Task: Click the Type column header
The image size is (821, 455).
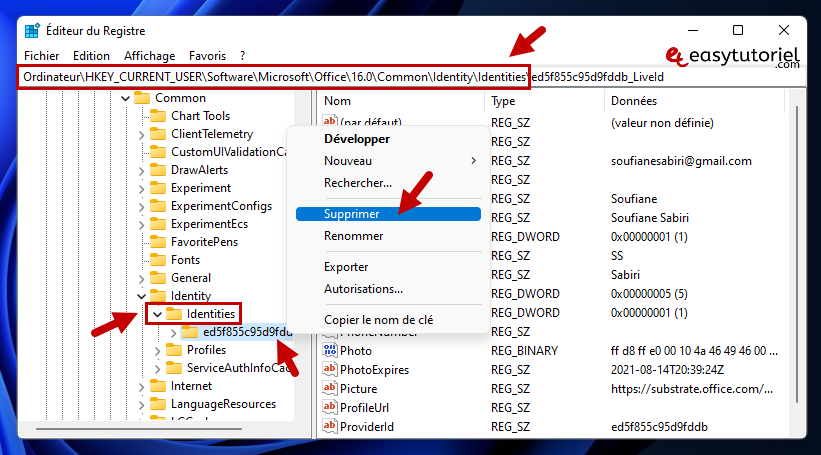Action: tap(545, 101)
